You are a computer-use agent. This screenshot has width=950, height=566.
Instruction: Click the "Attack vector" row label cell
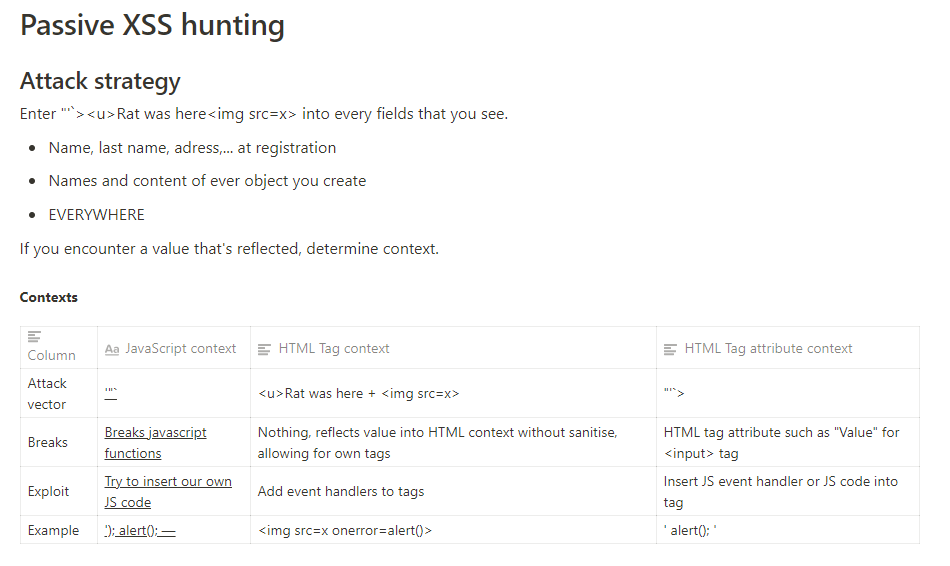[59, 393]
